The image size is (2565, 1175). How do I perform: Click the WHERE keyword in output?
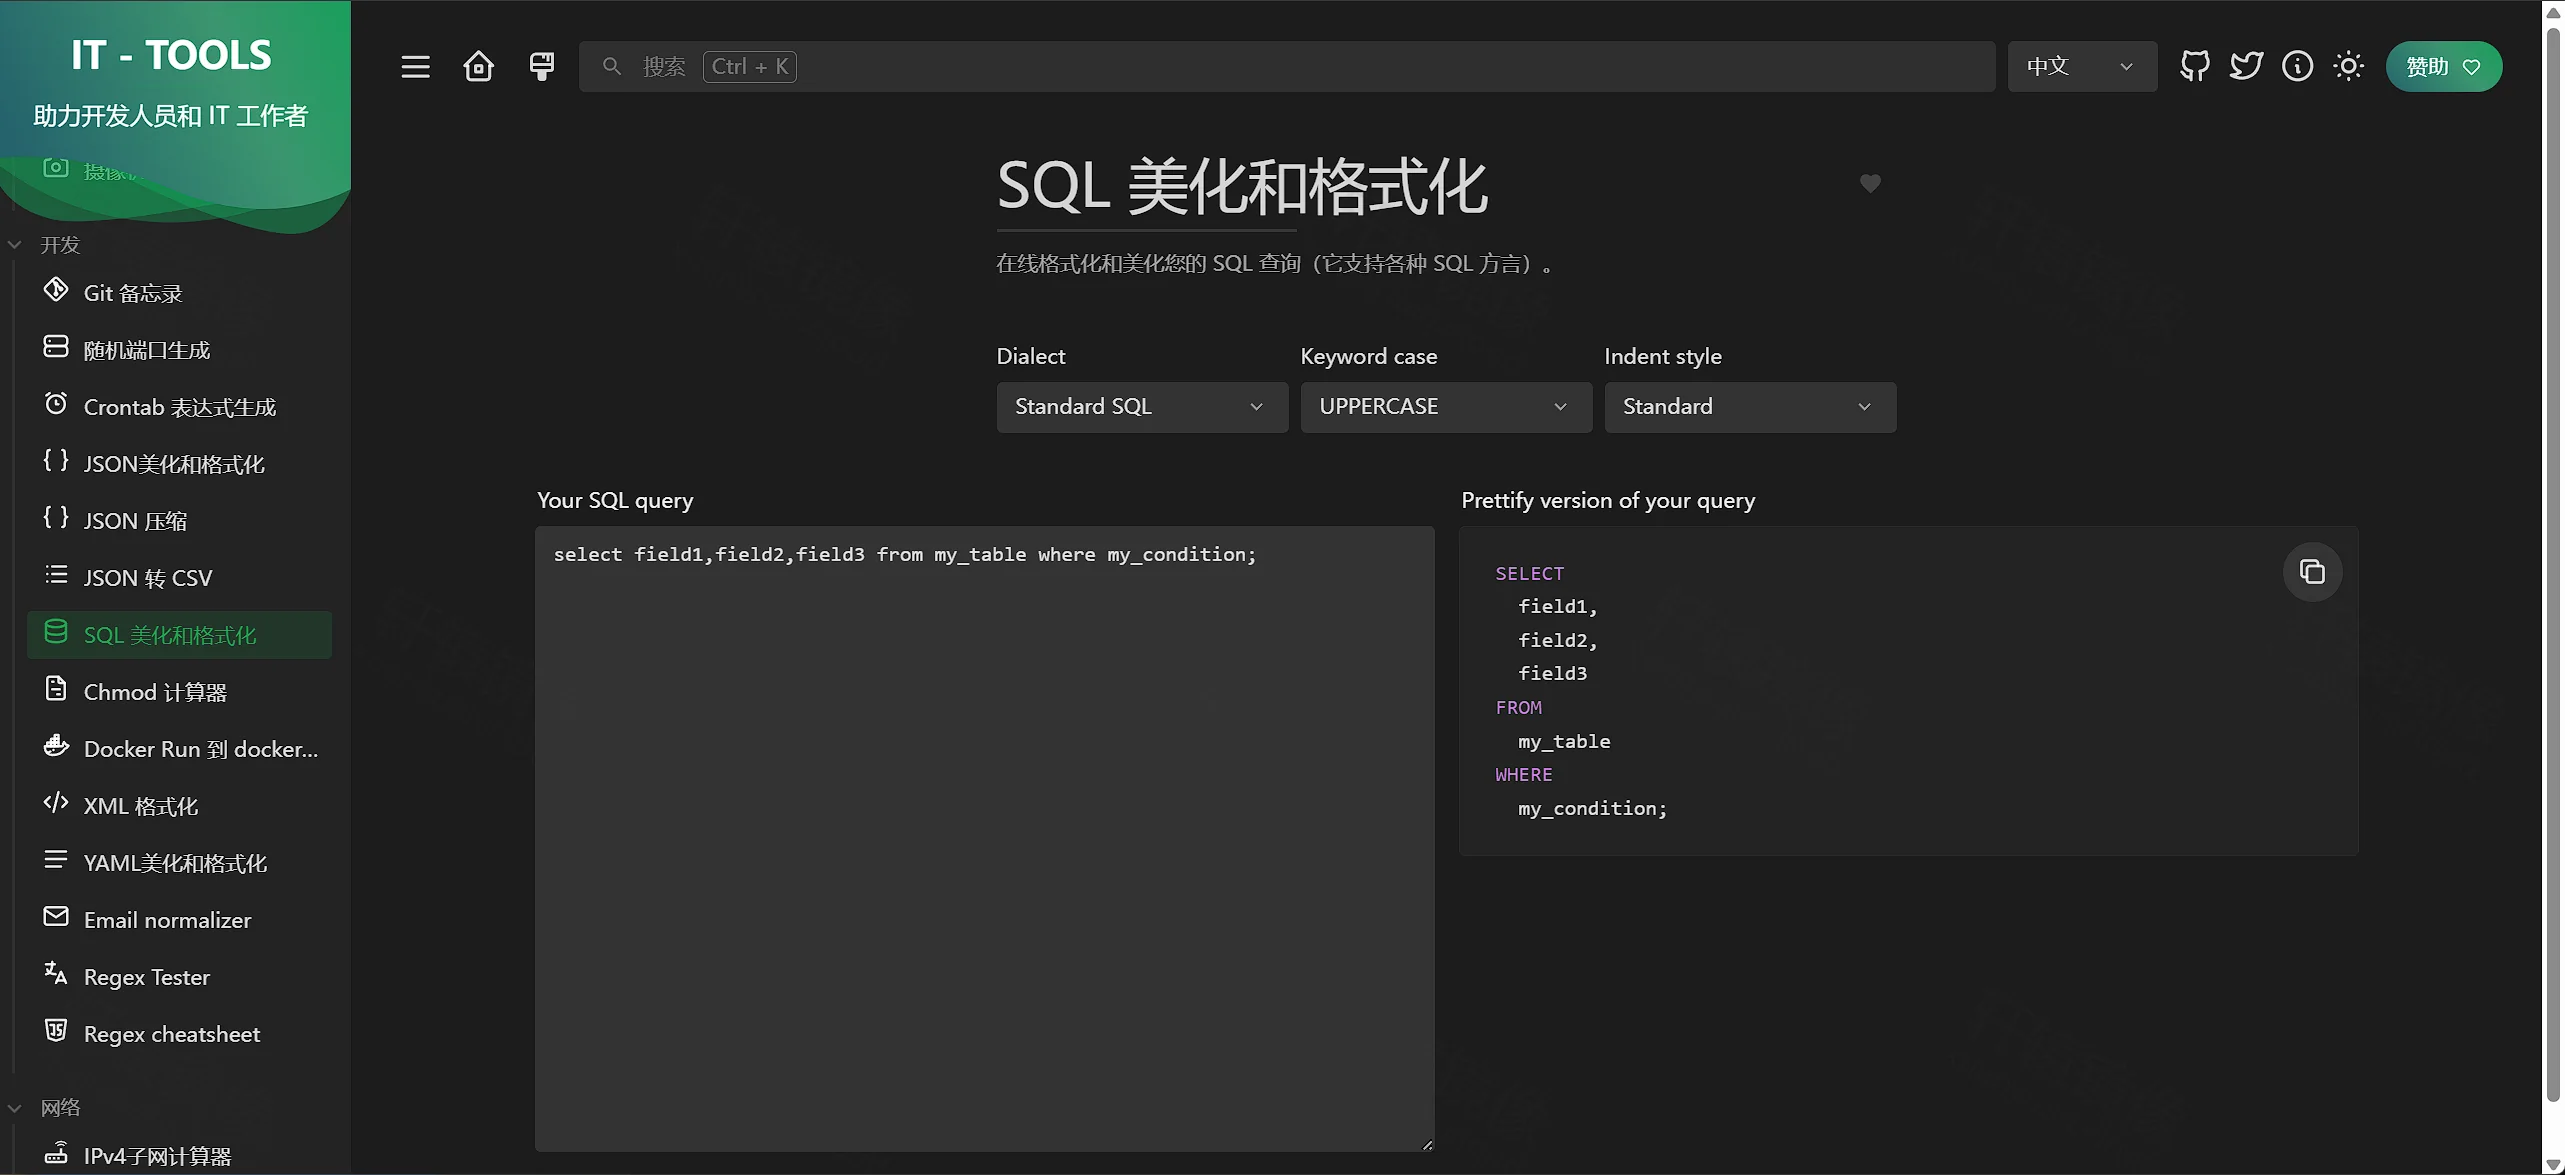click(x=1523, y=775)
